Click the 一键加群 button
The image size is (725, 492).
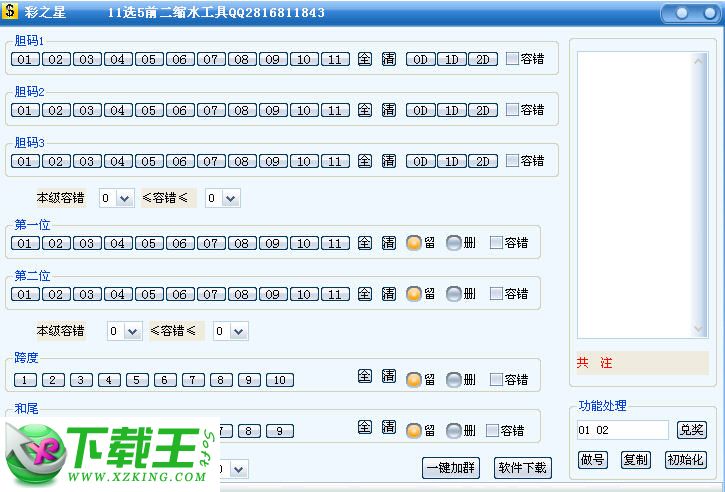[451, 468]
